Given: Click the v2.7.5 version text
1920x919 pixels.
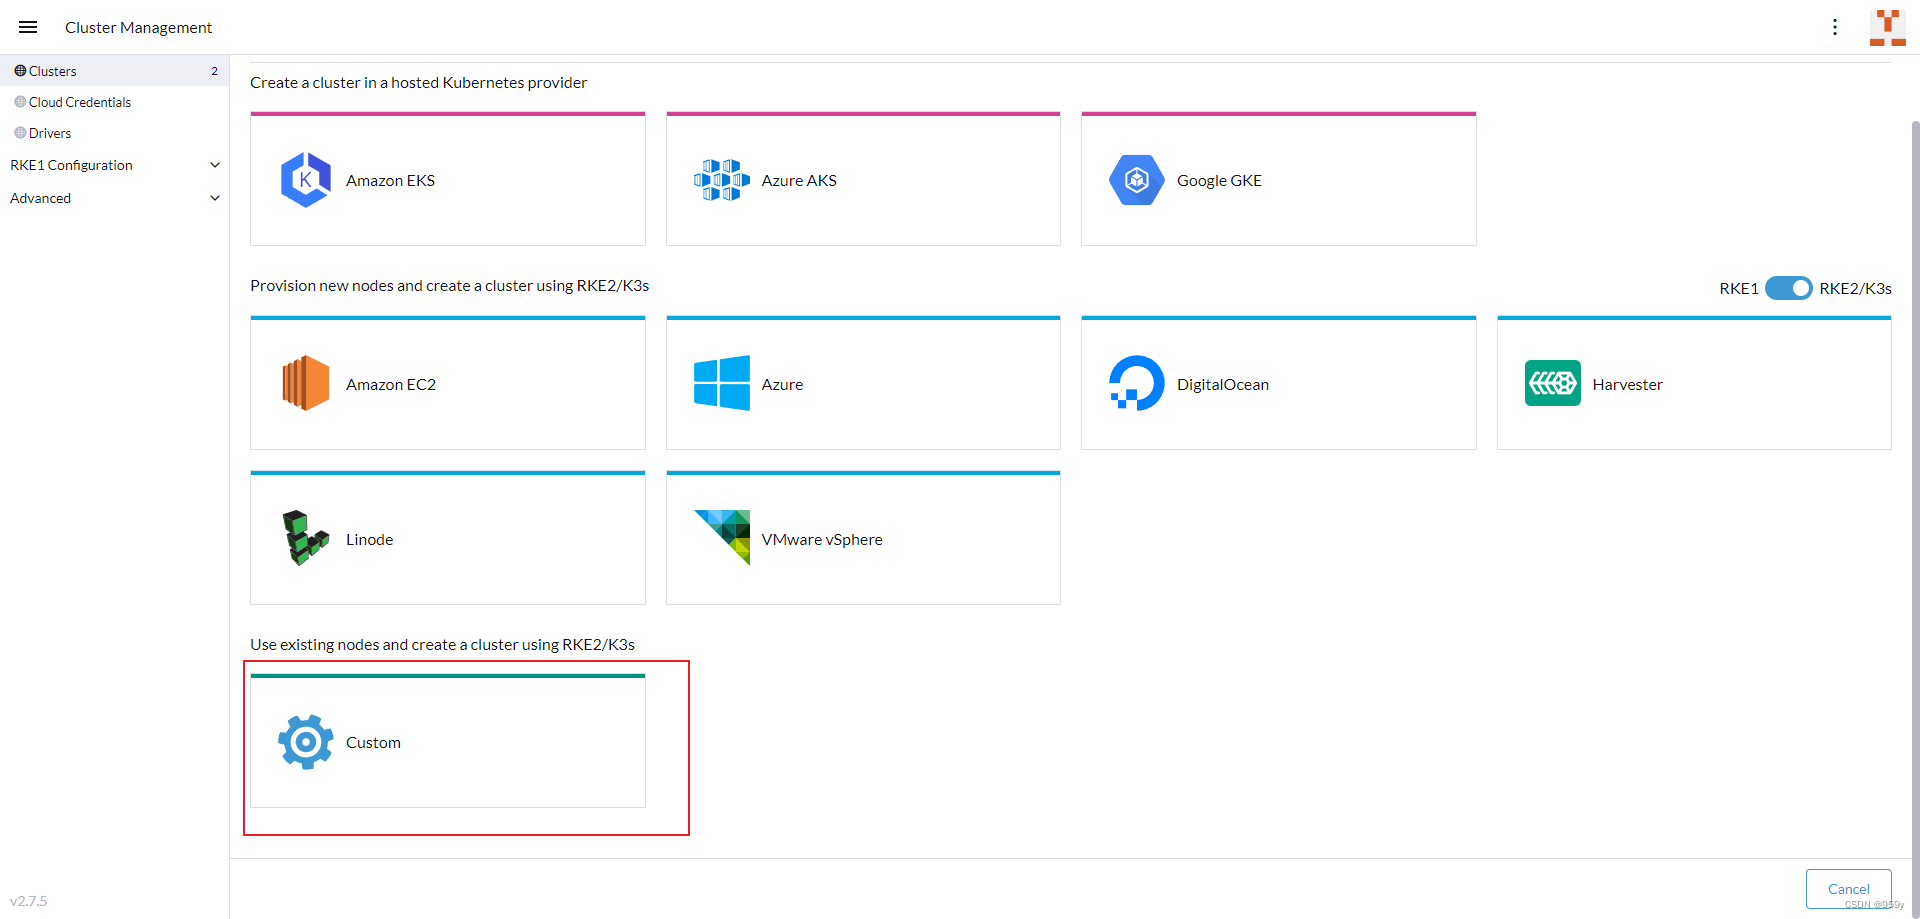Looking at the screenshot, I should coord(28,900).
